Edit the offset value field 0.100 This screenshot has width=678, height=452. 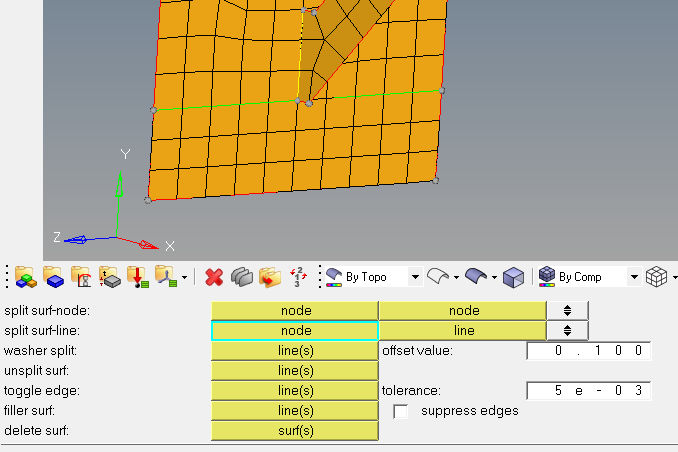(588, 351)
